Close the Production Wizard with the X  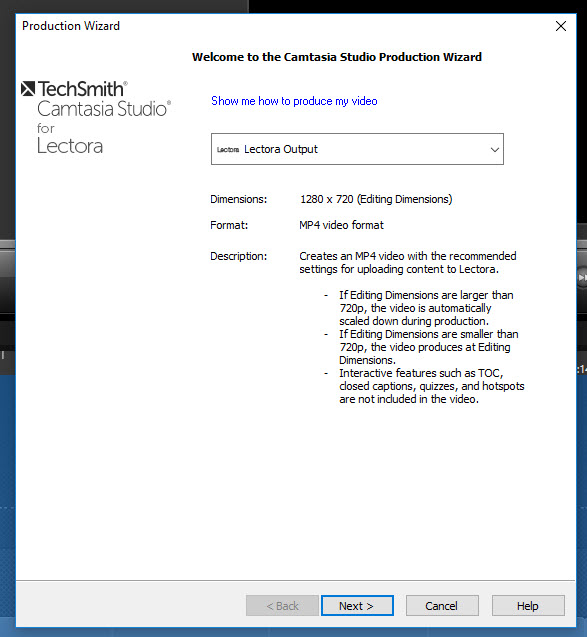coord(561,26)
